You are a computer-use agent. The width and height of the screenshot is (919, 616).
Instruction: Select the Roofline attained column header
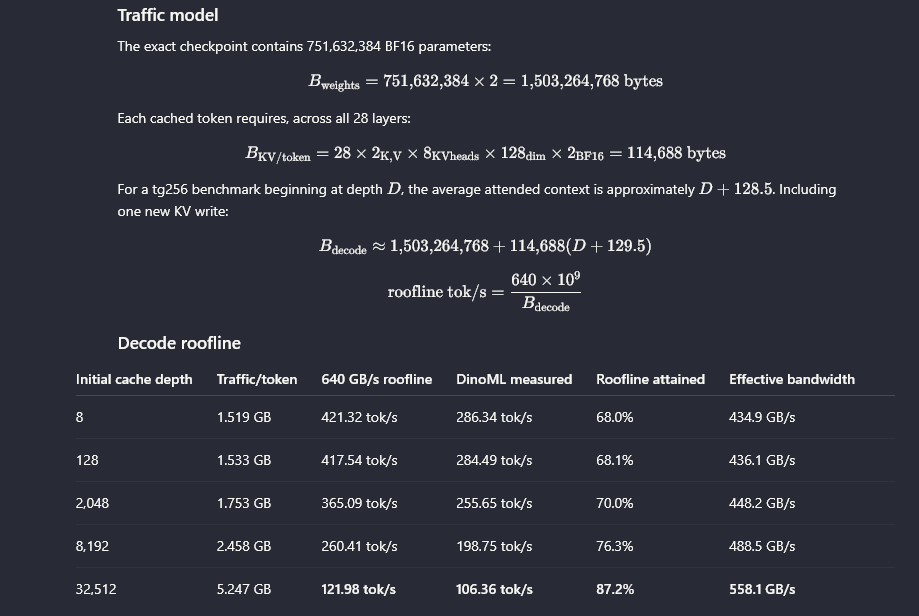650,379
